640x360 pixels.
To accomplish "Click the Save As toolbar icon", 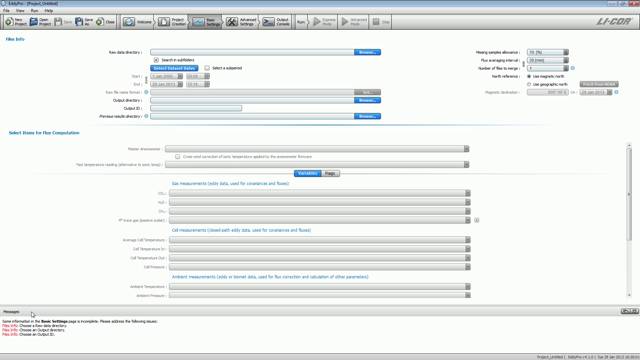I will click(79, 22).
